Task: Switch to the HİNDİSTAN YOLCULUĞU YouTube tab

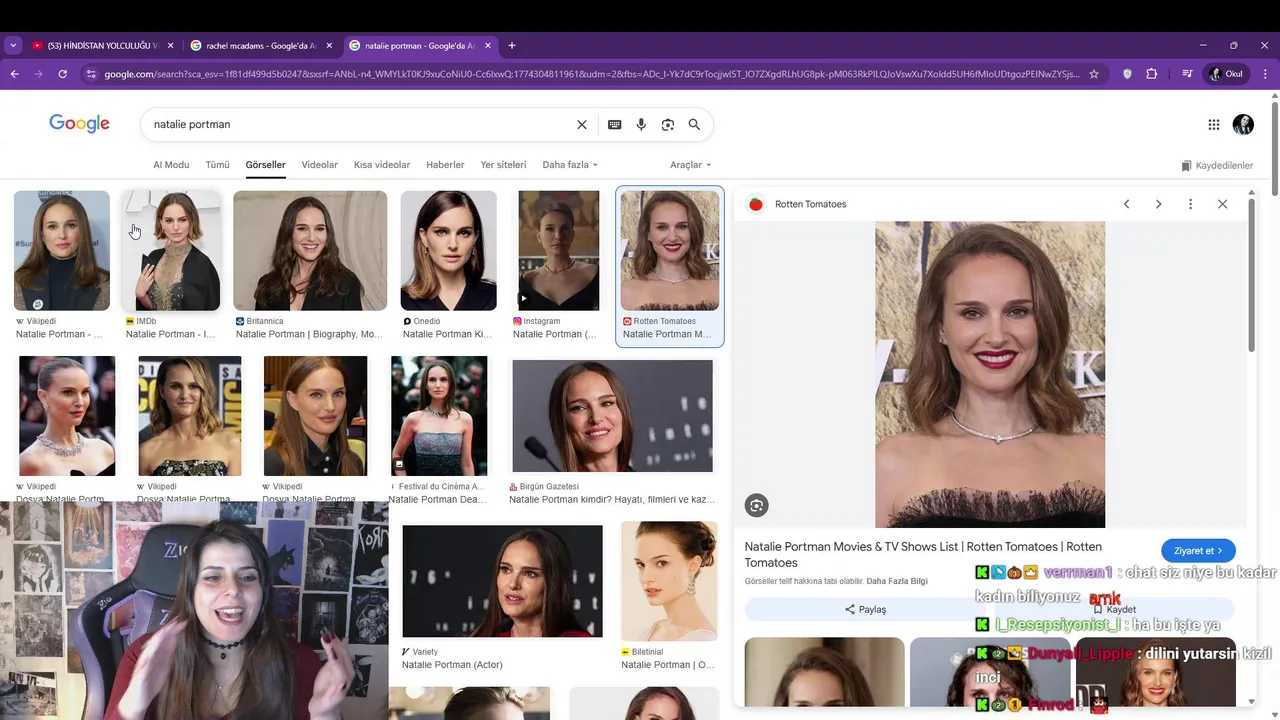Action: pos(102,46)
